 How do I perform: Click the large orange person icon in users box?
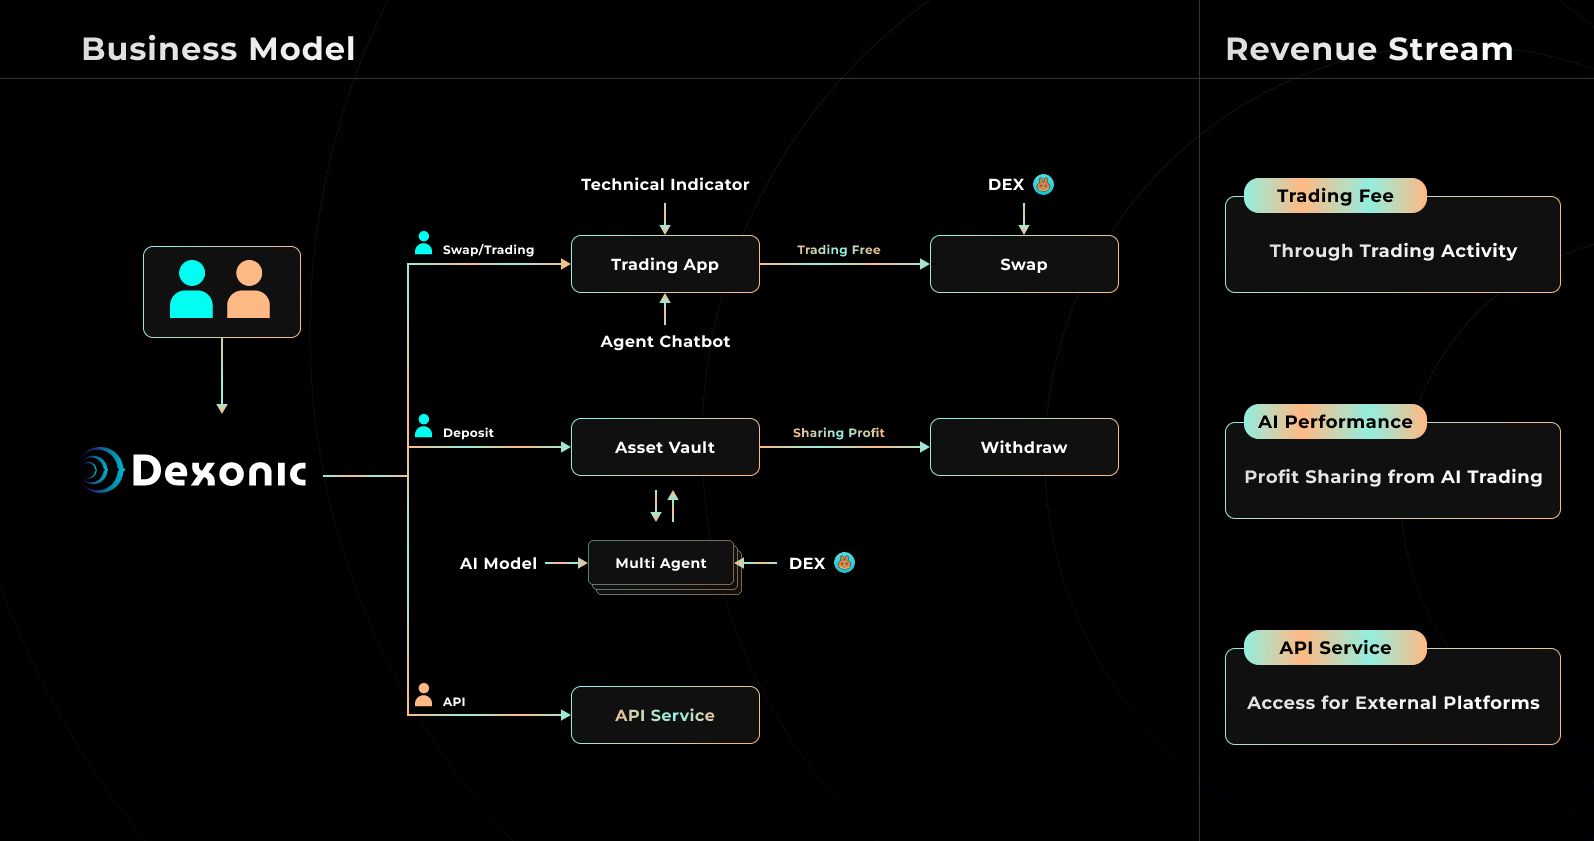coord(249,290)
